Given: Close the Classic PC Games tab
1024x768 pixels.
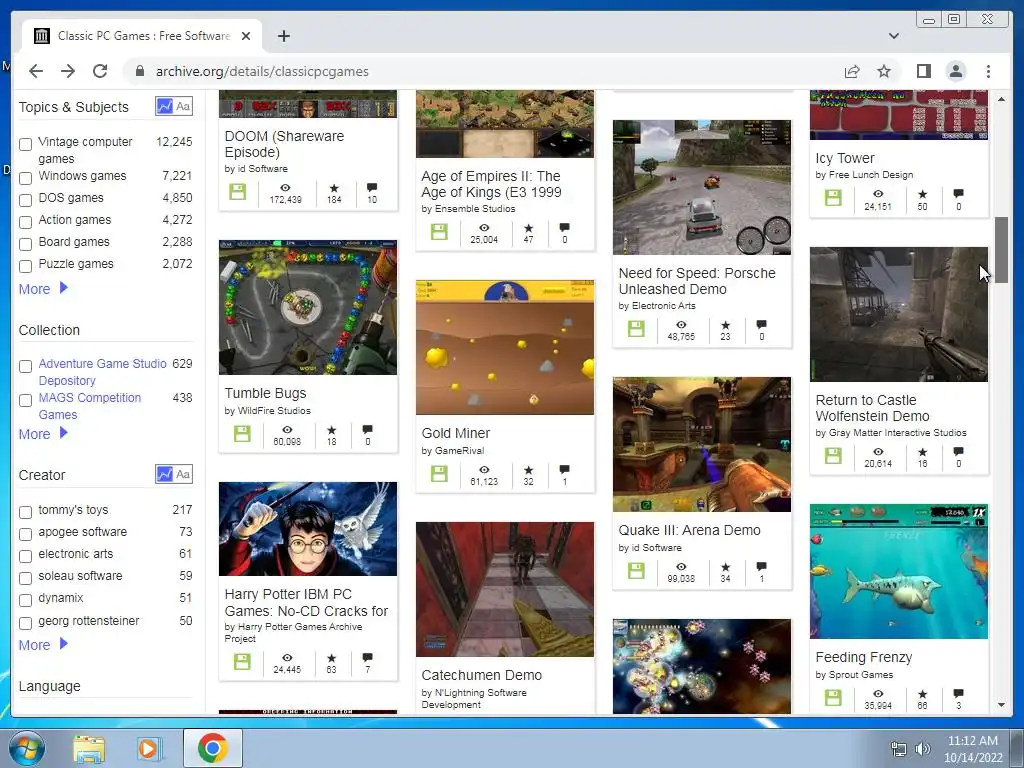Looking at the screenshot, I should click(246, 36).
